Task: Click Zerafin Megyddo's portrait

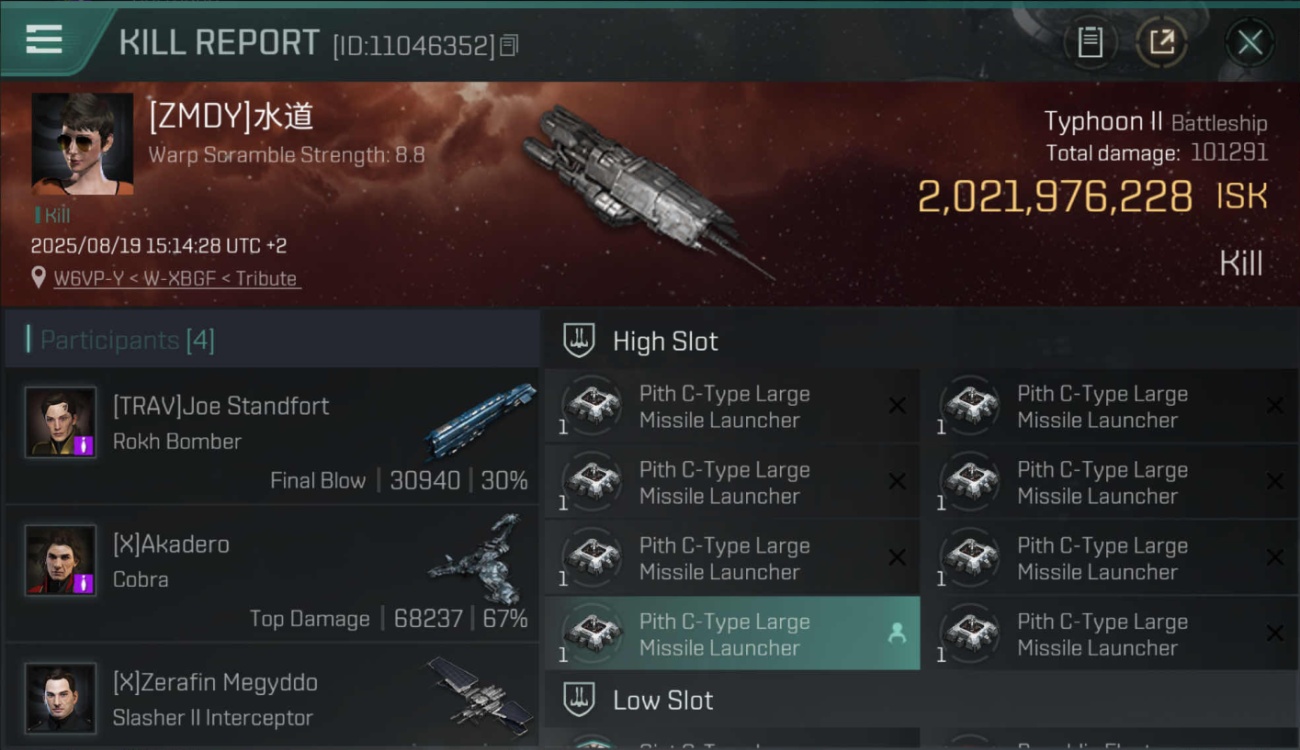Action: [x=61, y=698]
